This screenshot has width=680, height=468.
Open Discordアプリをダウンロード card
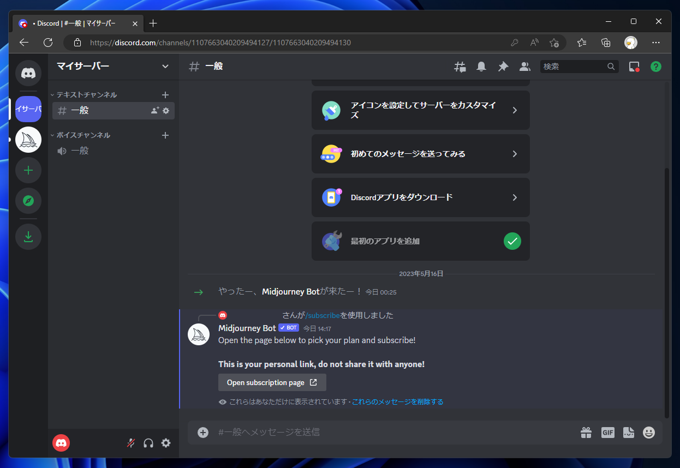(421, 197)
